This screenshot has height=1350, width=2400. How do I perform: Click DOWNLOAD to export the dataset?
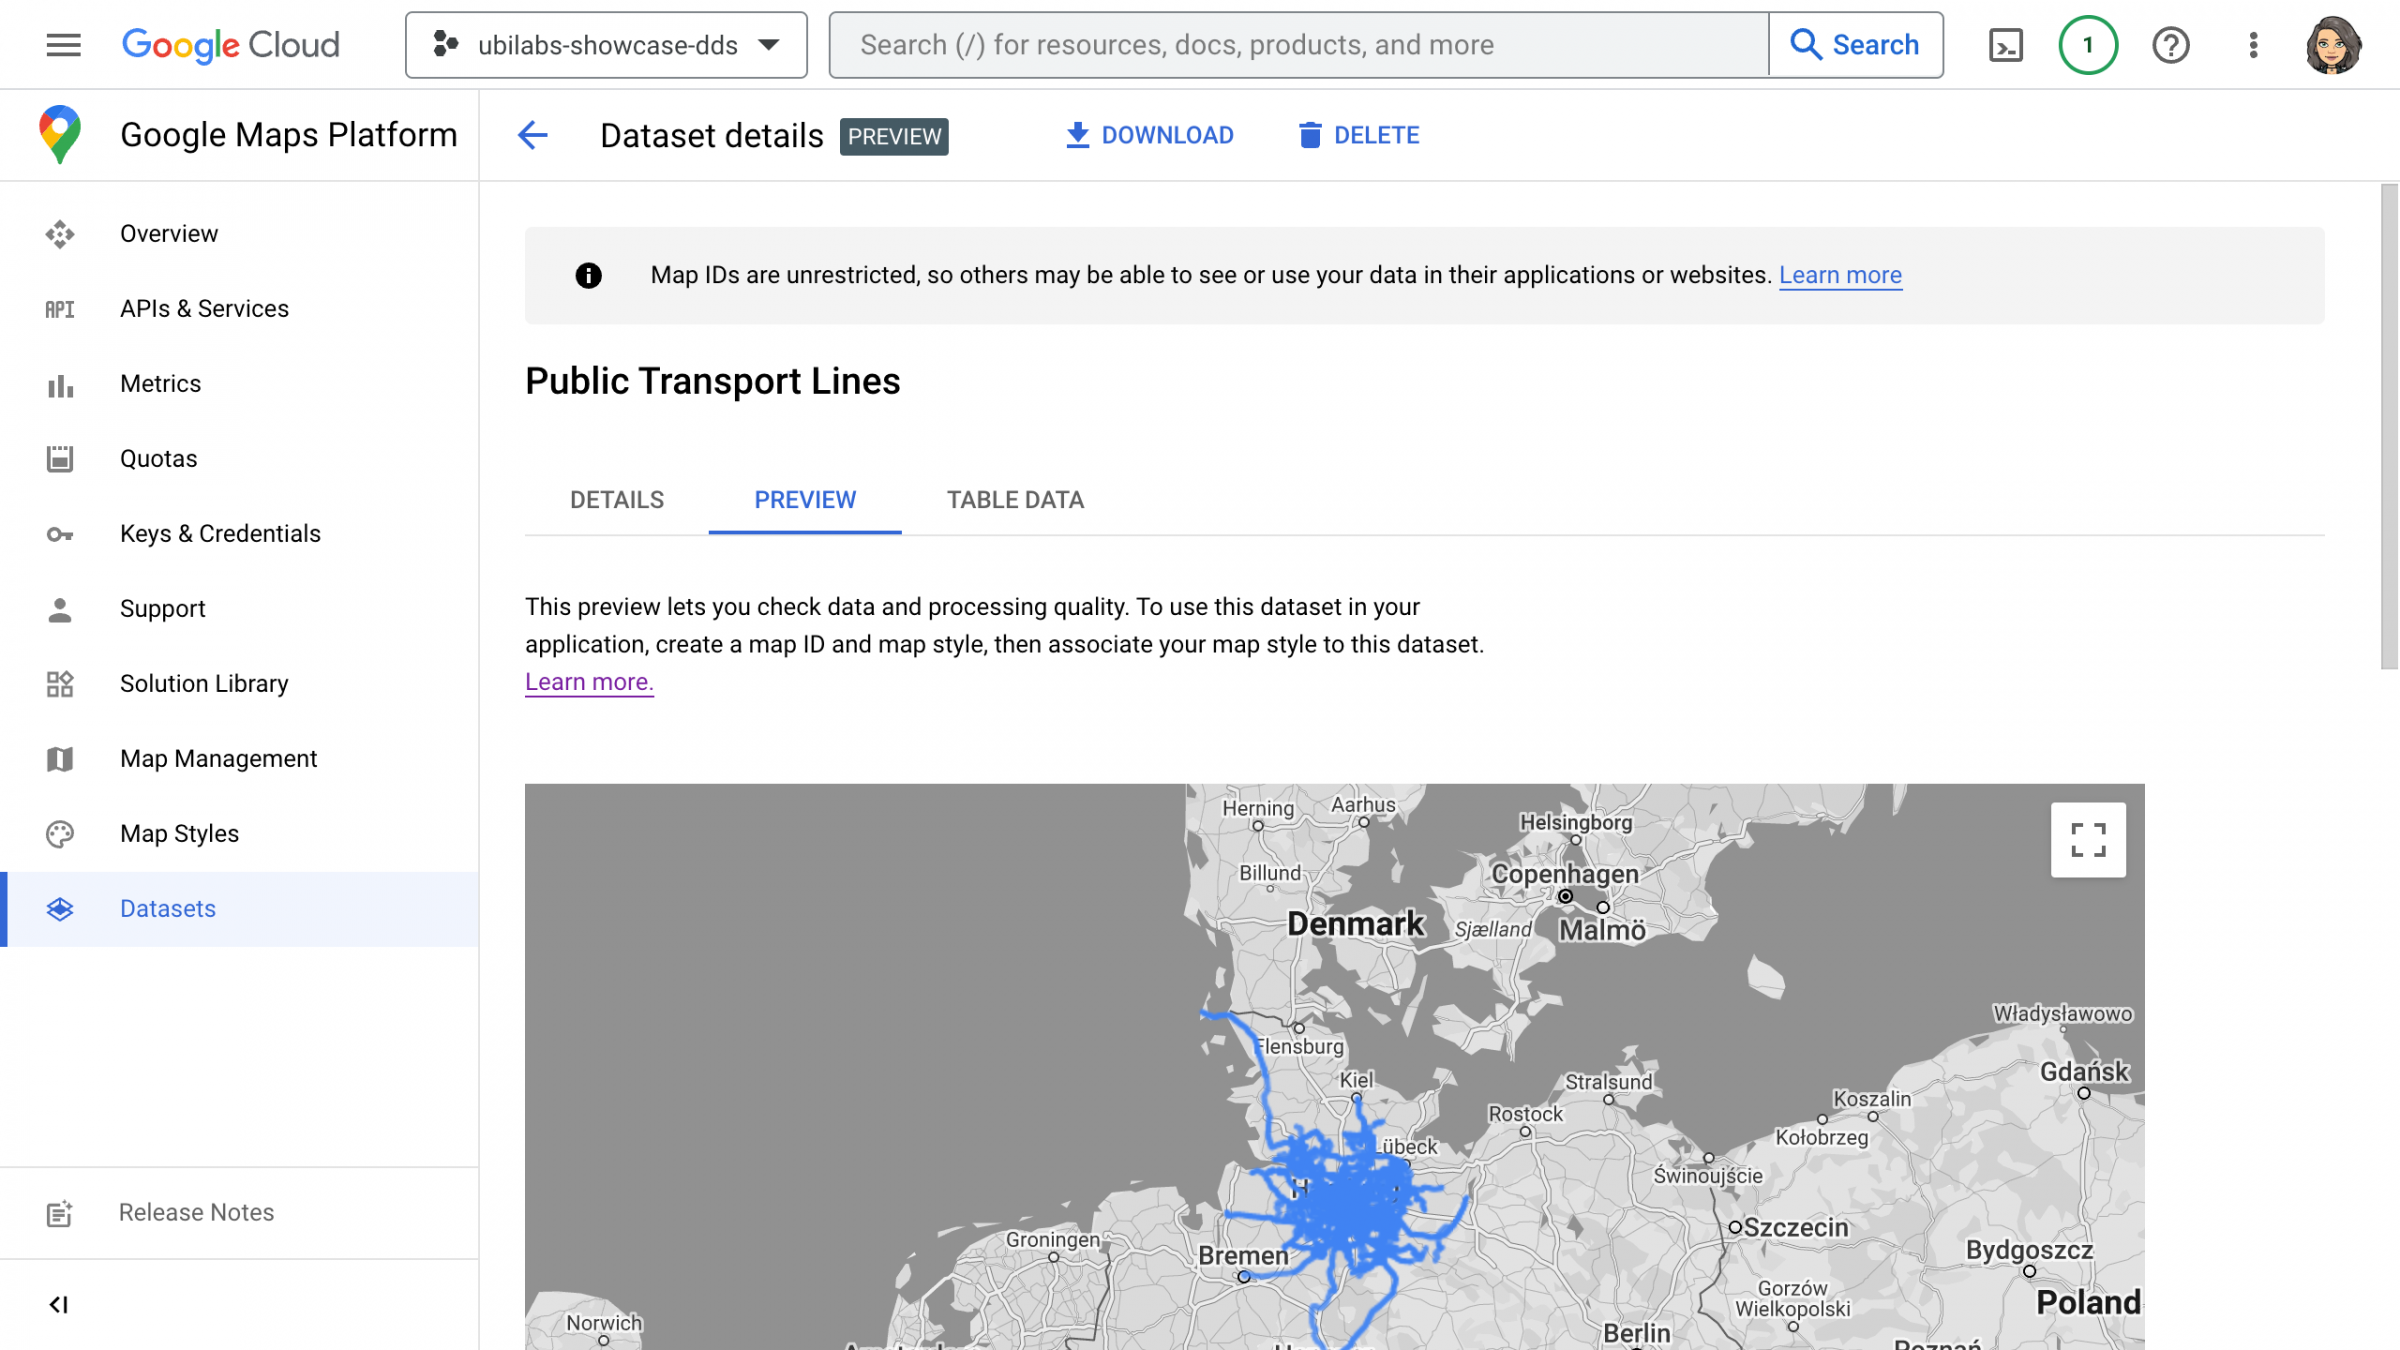[1149, 135]
